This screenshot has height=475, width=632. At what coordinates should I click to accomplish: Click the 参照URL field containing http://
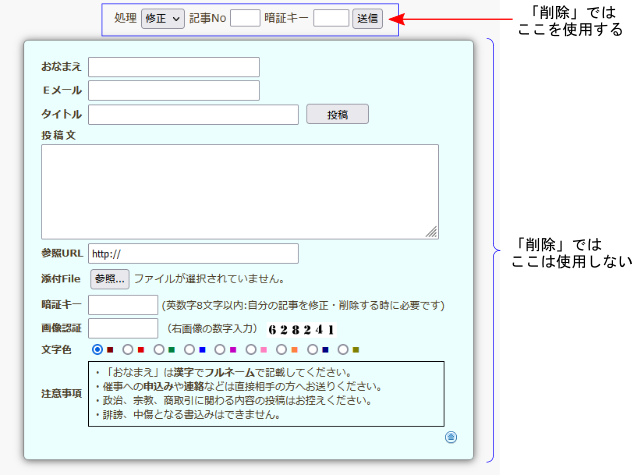[x=193, y=254]
